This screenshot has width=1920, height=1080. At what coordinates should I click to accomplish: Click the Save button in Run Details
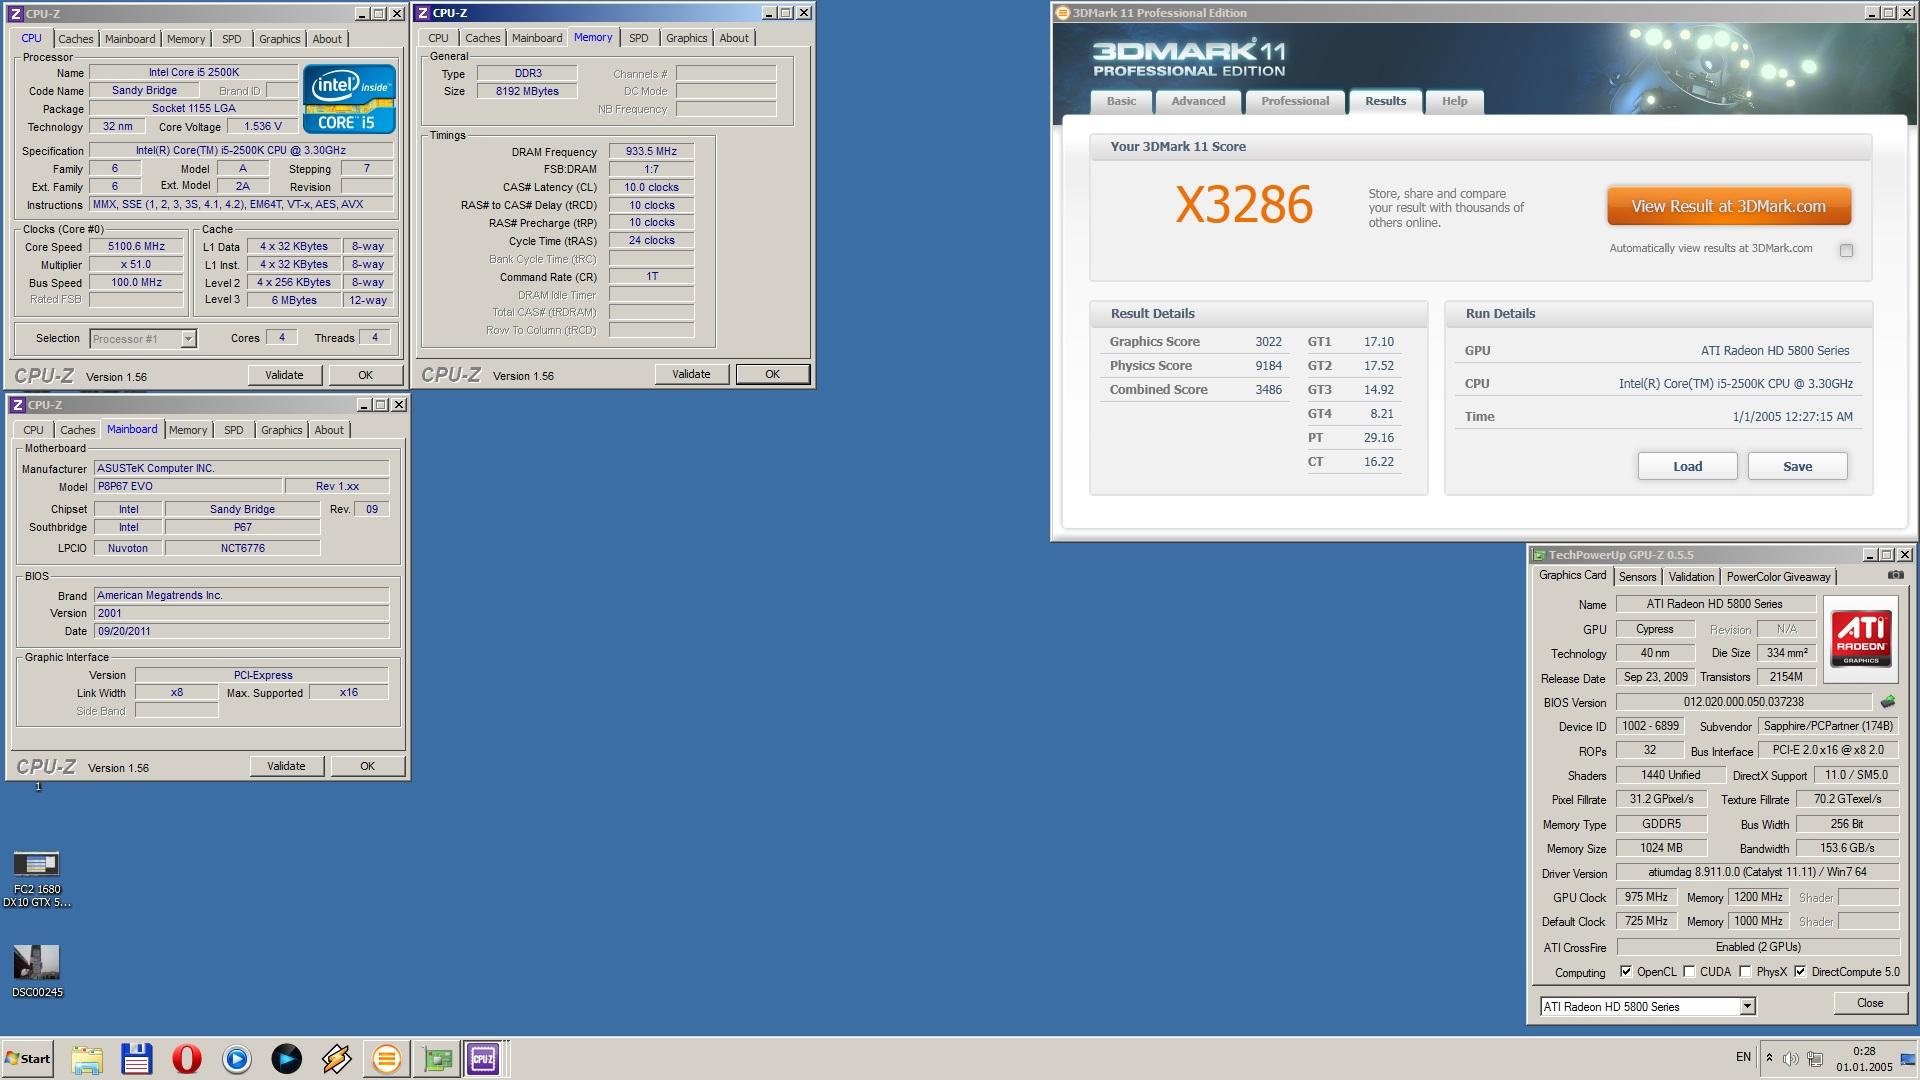point(1797,466)
